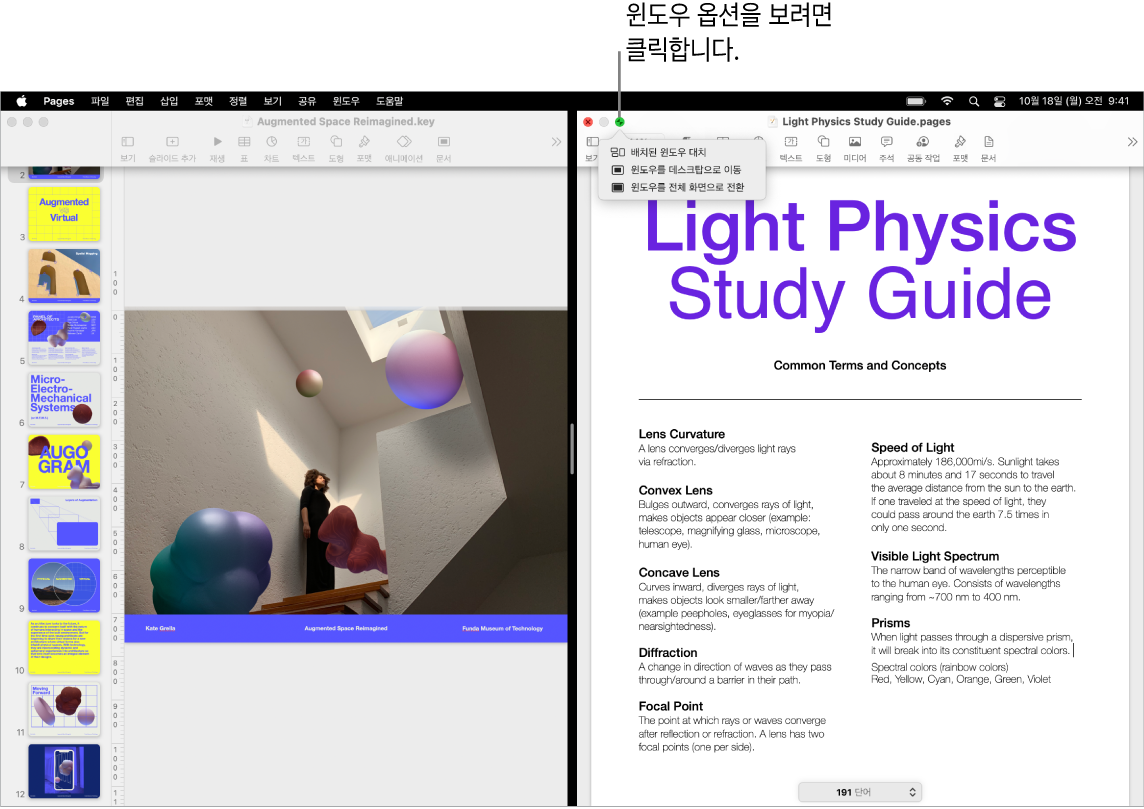Viewport: 1144px width, 809px height.
Task: Open the 191 단어 word count dropdown
Action: point(858,791)
